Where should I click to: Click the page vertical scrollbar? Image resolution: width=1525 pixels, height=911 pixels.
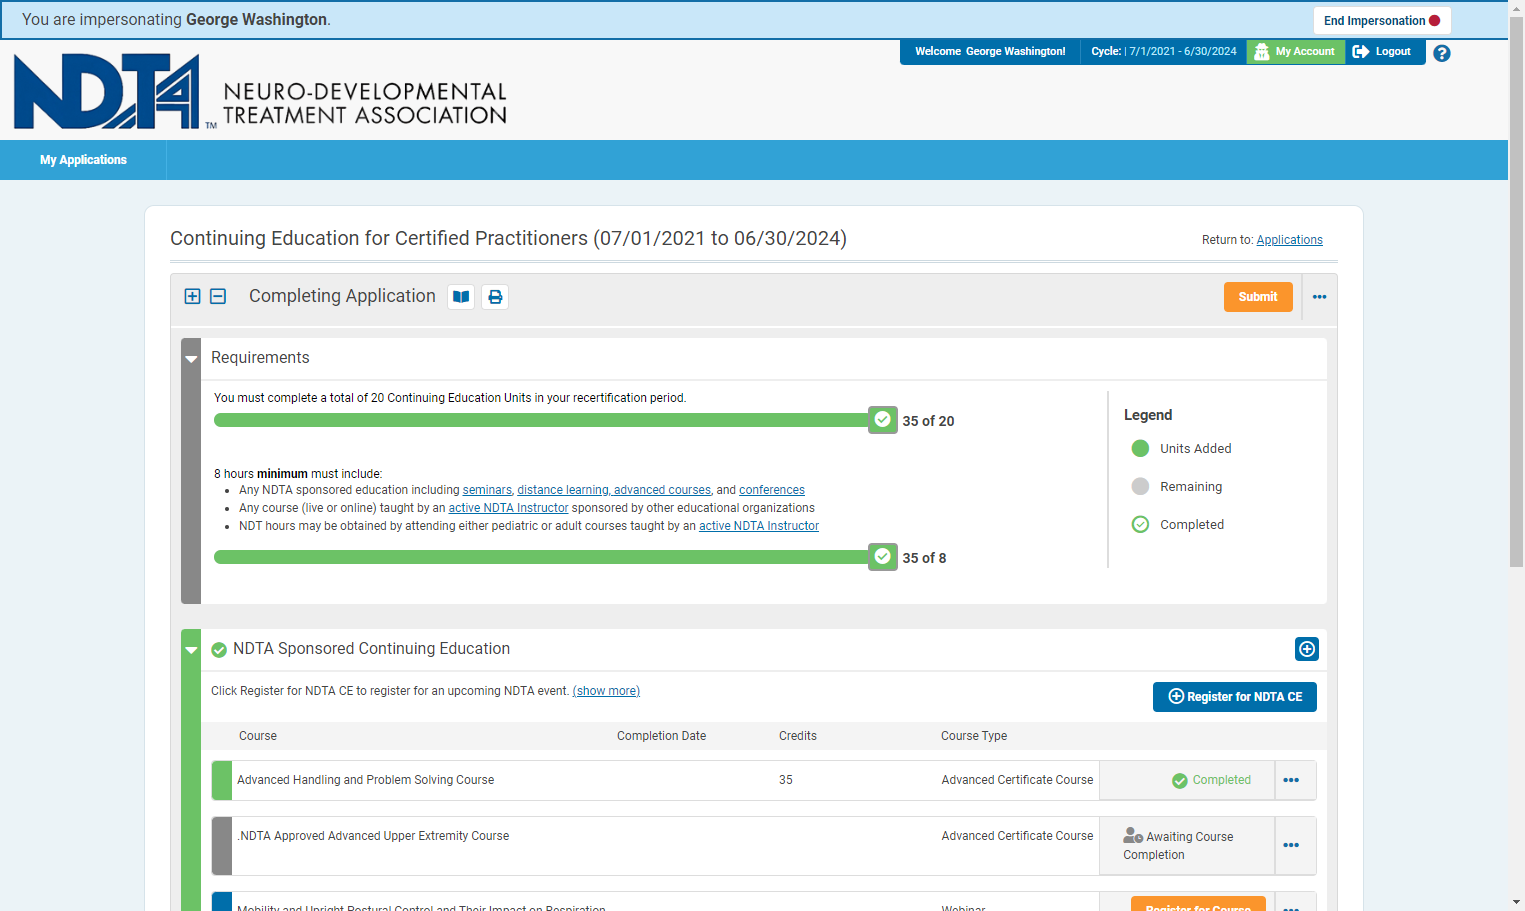(1516, 292)
